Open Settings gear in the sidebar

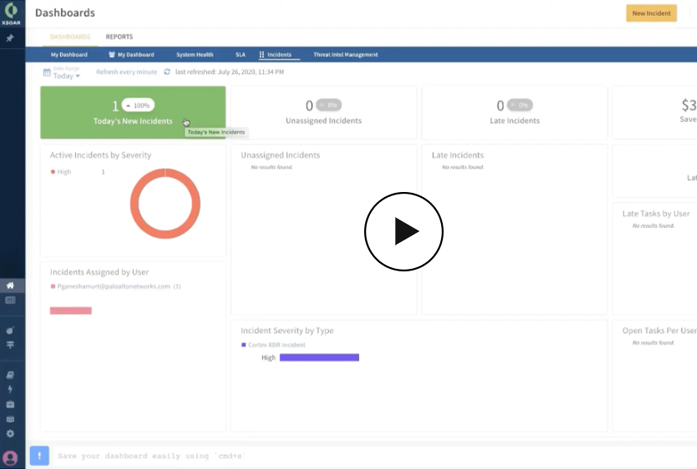coord(10,433)
